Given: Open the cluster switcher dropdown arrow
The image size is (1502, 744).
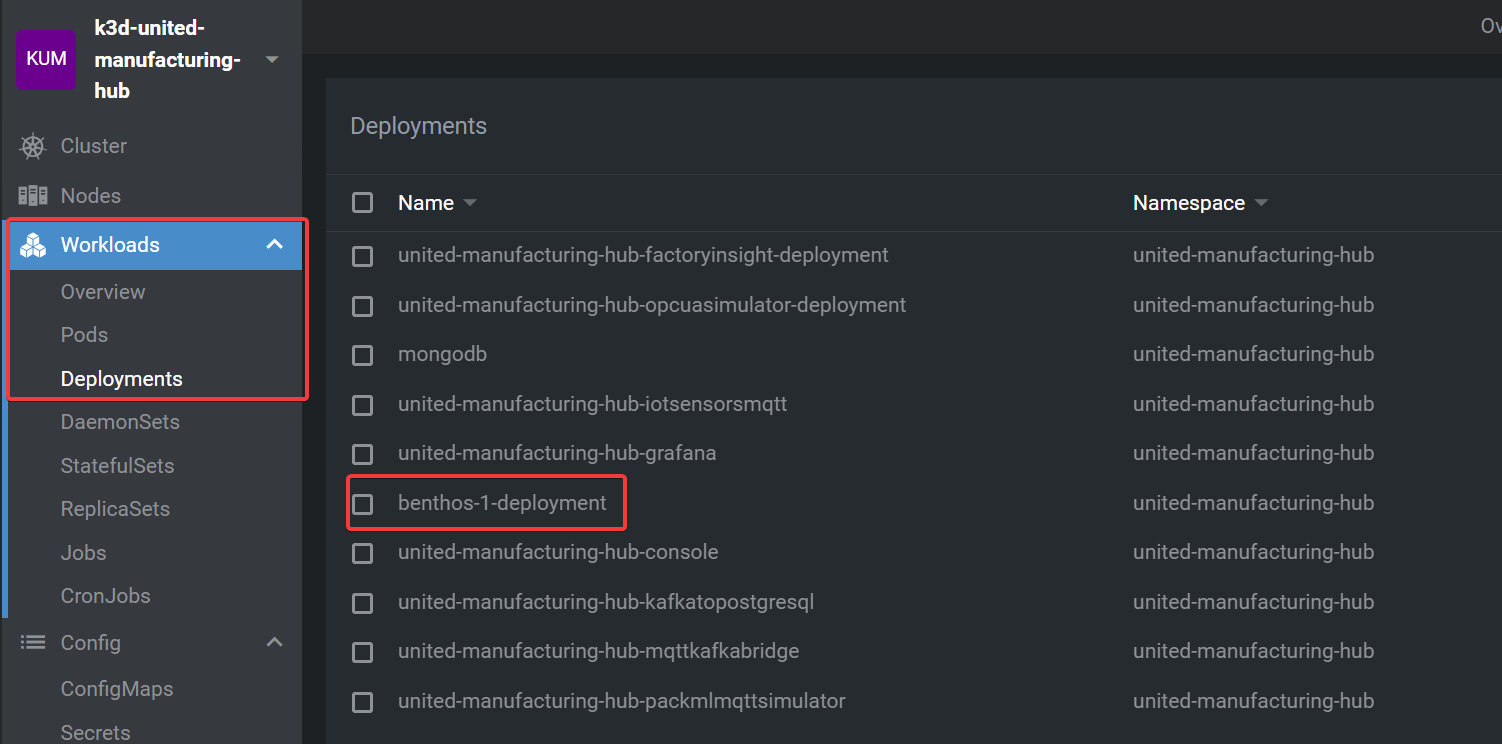Looking at the screenshot, I should point(271,59).
